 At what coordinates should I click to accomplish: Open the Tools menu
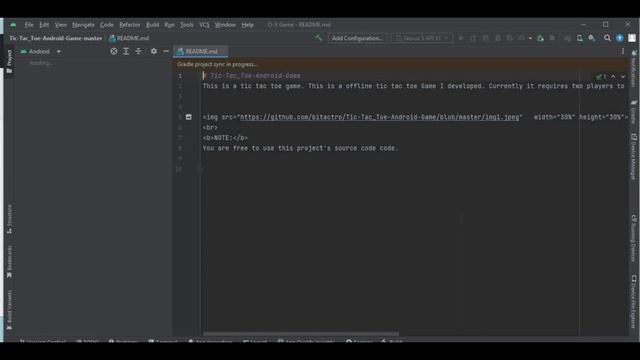(187, 25)
